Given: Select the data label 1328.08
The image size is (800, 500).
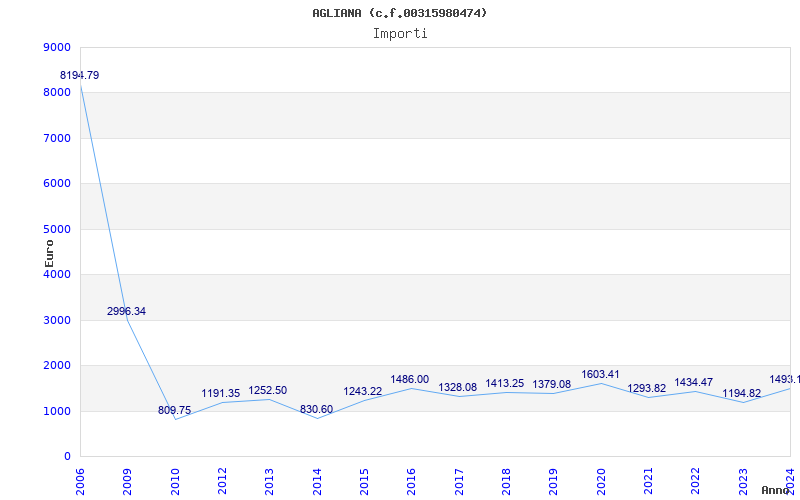Looking at the screenshot, I should point(458,387).
